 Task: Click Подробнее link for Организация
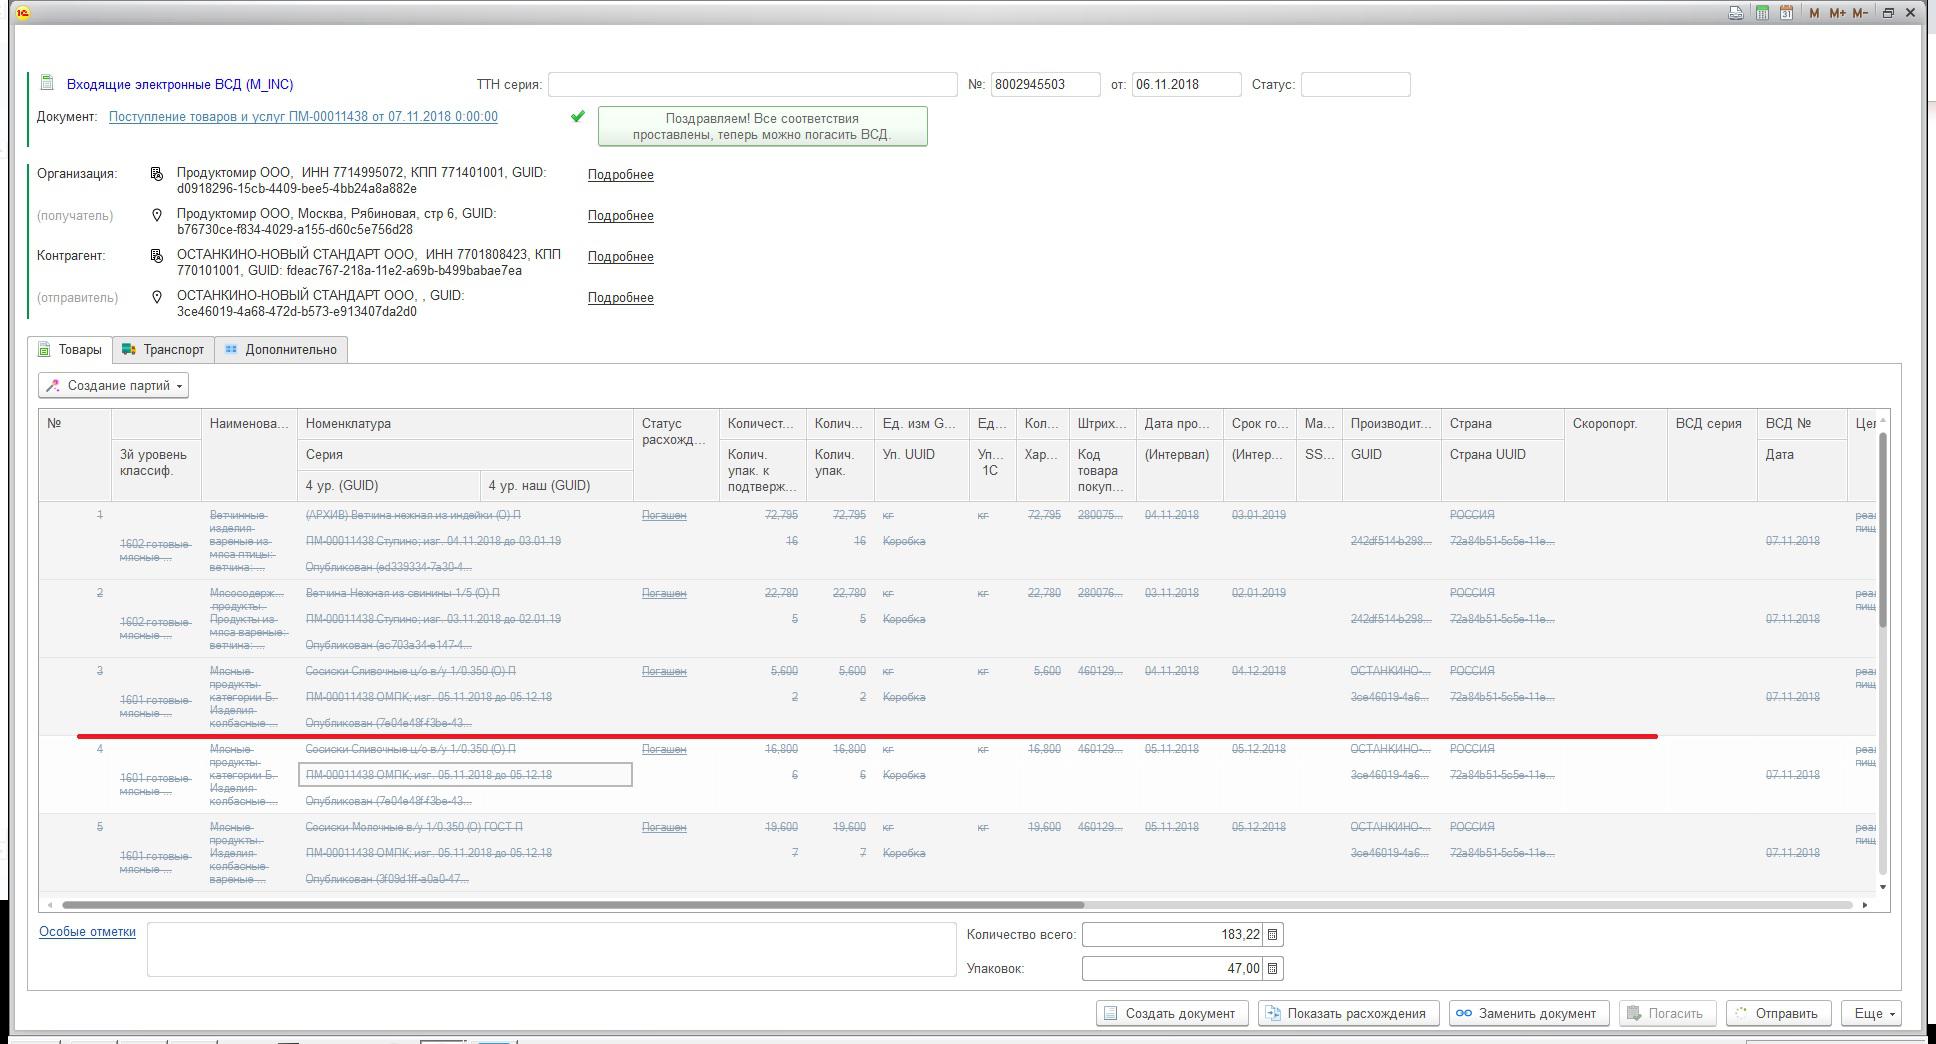(x=620, y=174)
